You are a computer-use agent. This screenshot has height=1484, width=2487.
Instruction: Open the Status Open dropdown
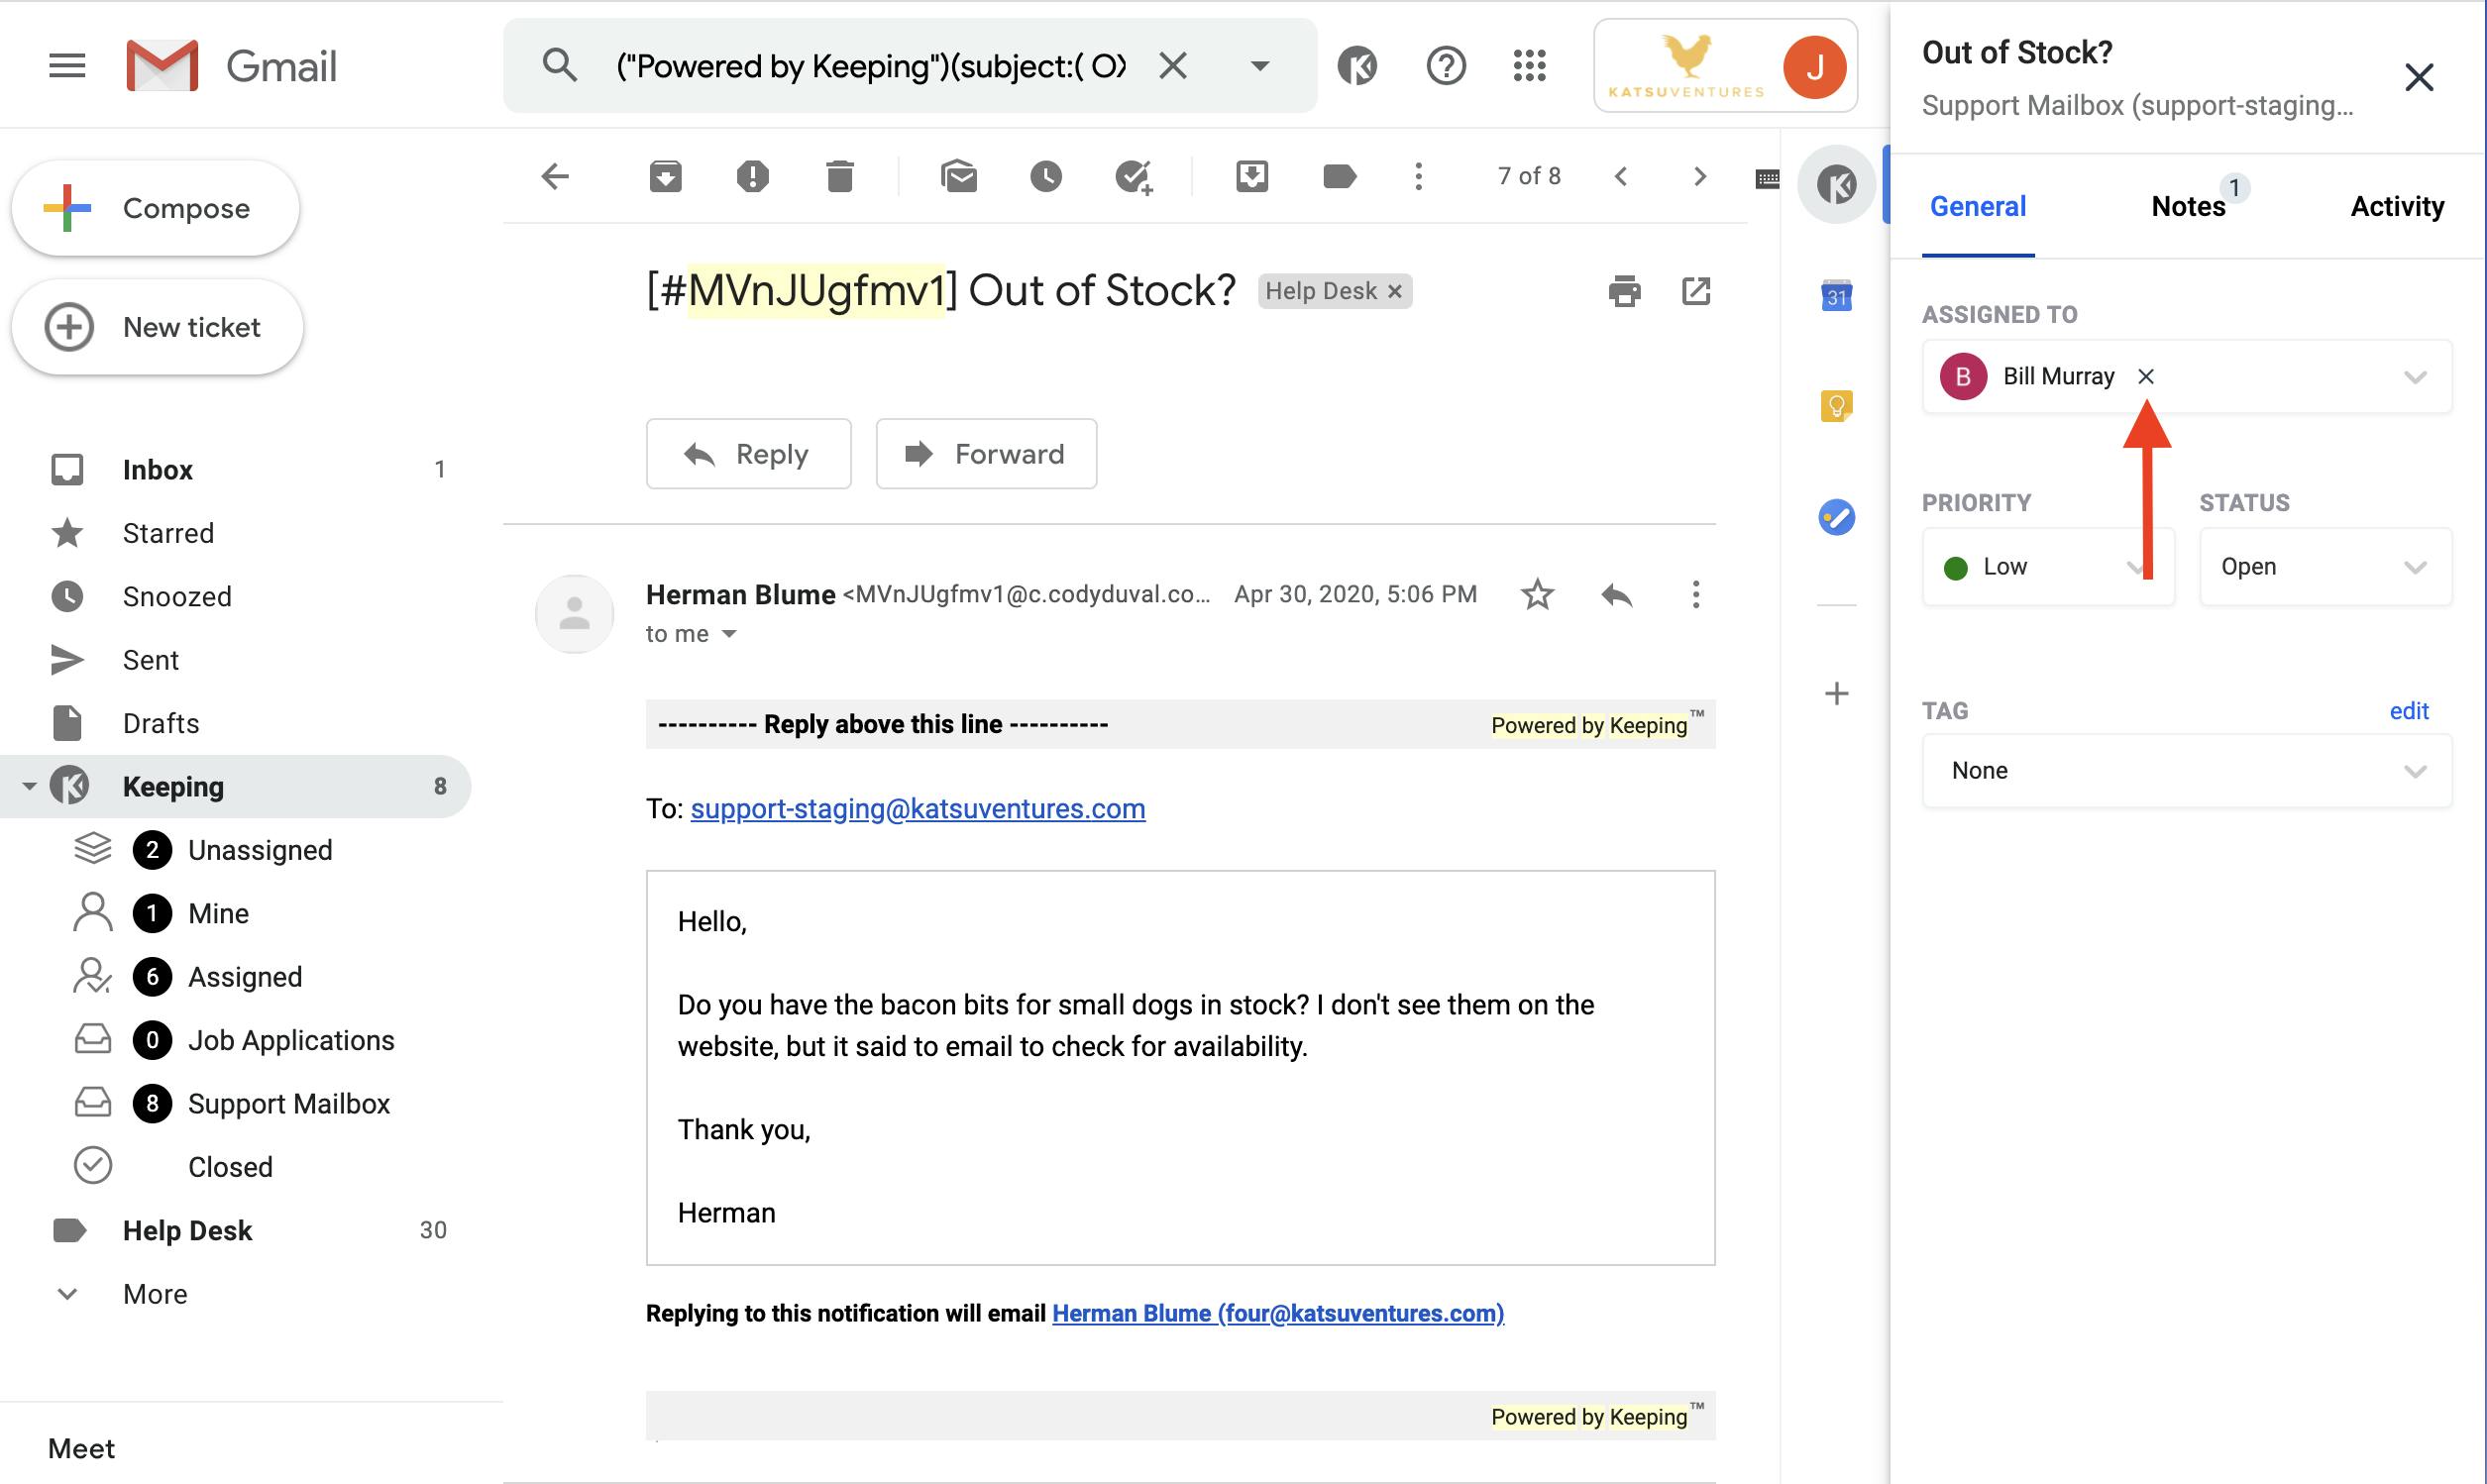coord(2326,567)
